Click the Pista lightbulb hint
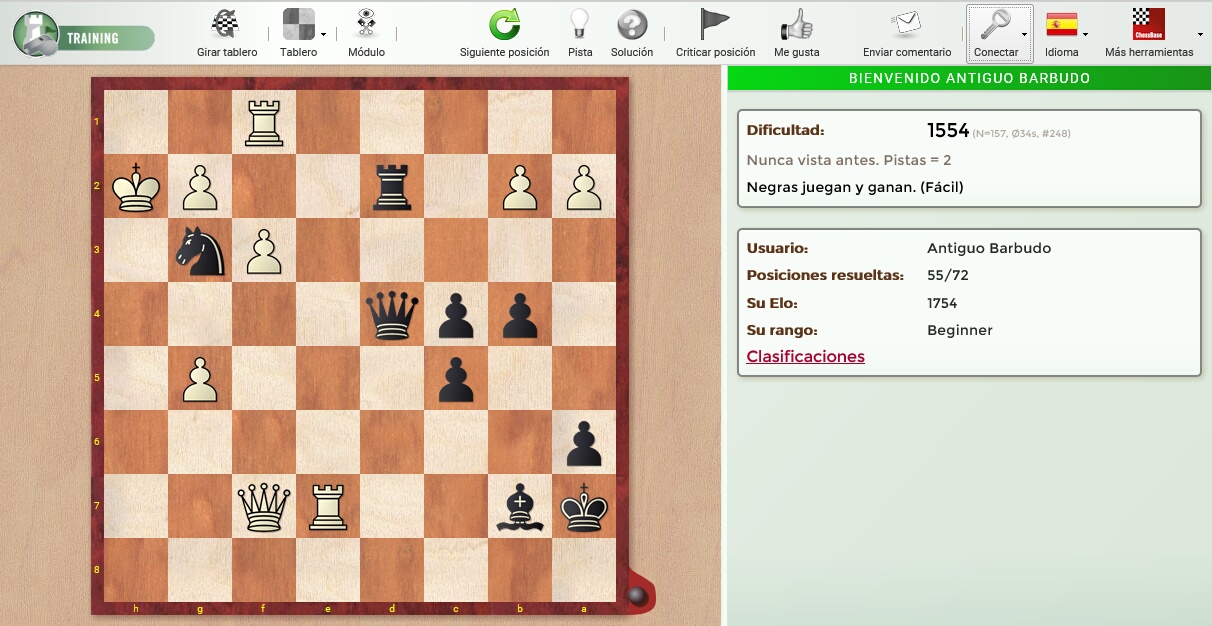This screenshot has width=1212, height=626. pos(580,24)
